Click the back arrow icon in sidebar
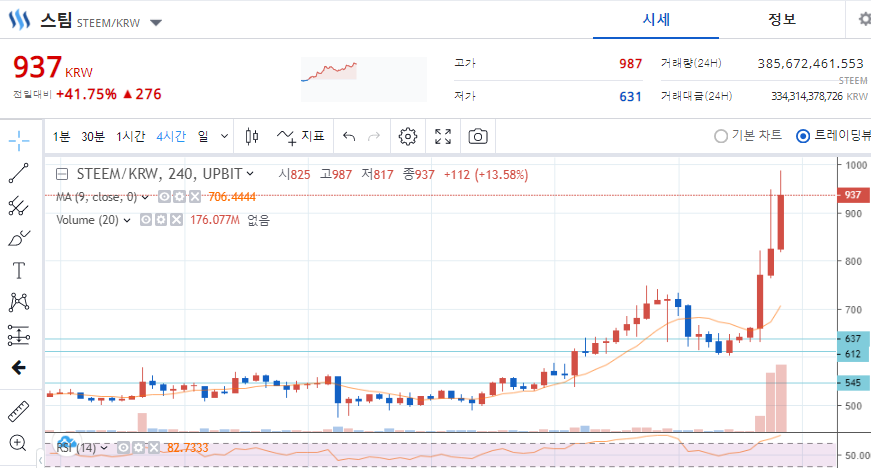 tap(18, 367)
